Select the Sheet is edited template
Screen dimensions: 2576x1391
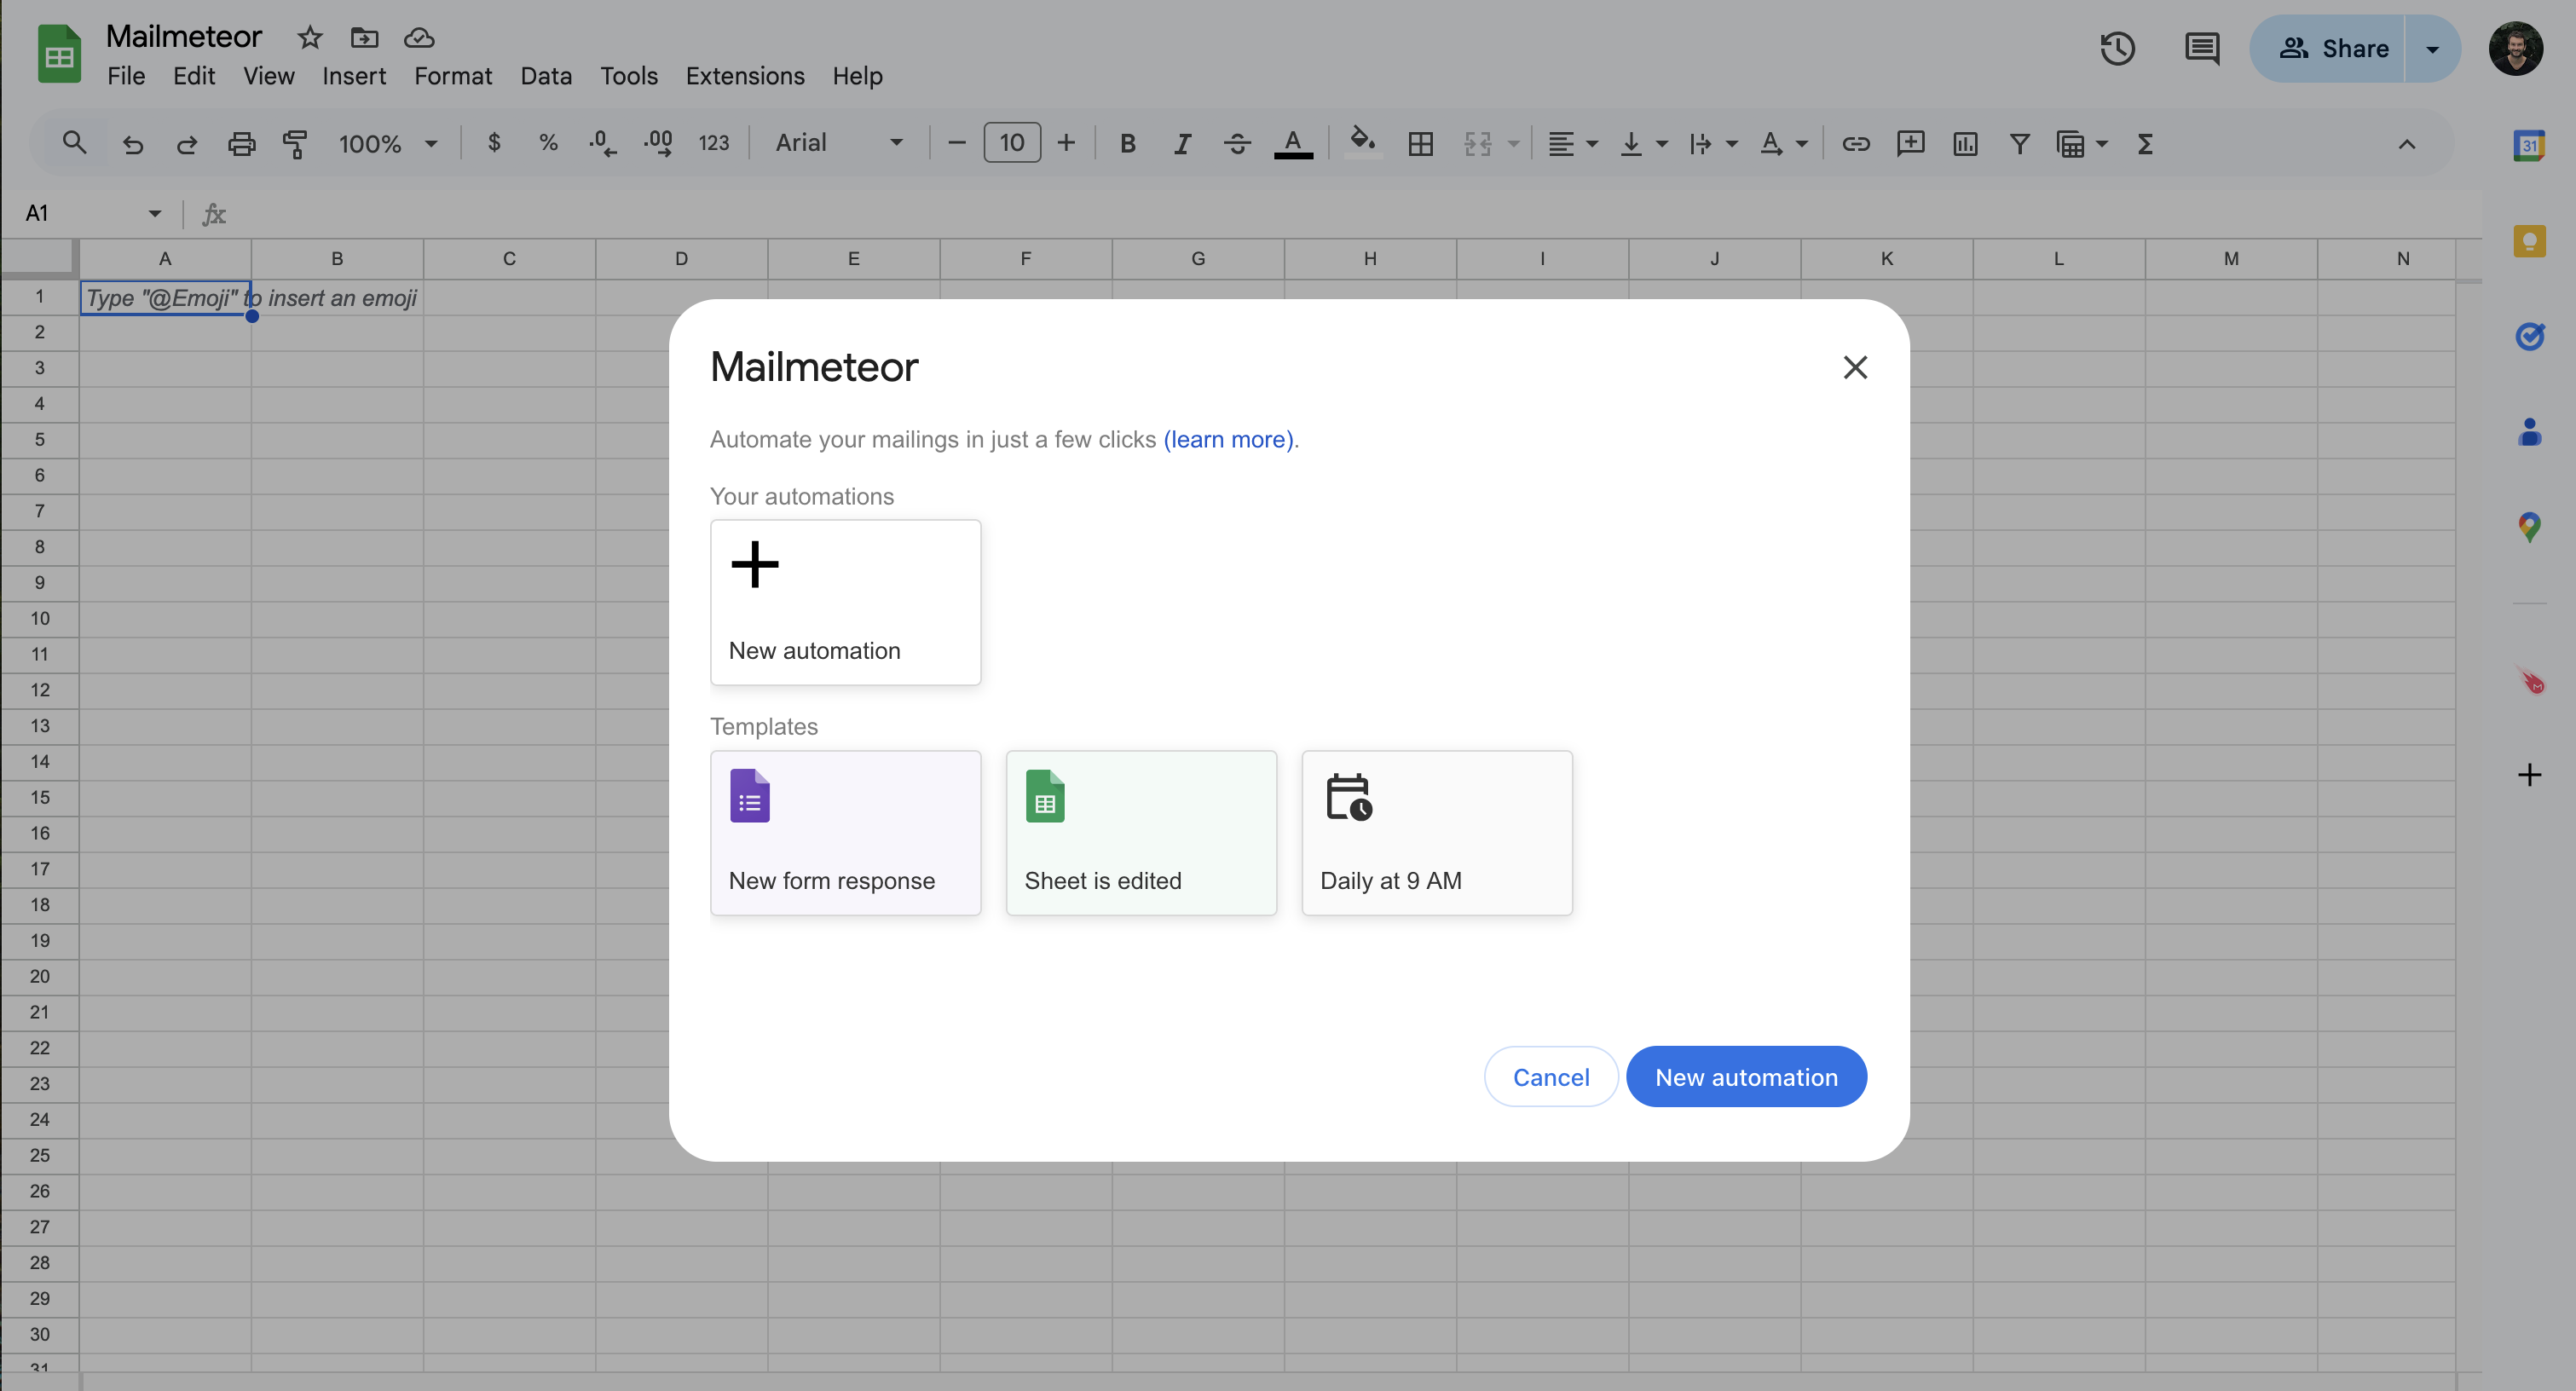pyautogui.click(x=1141, y=832)
